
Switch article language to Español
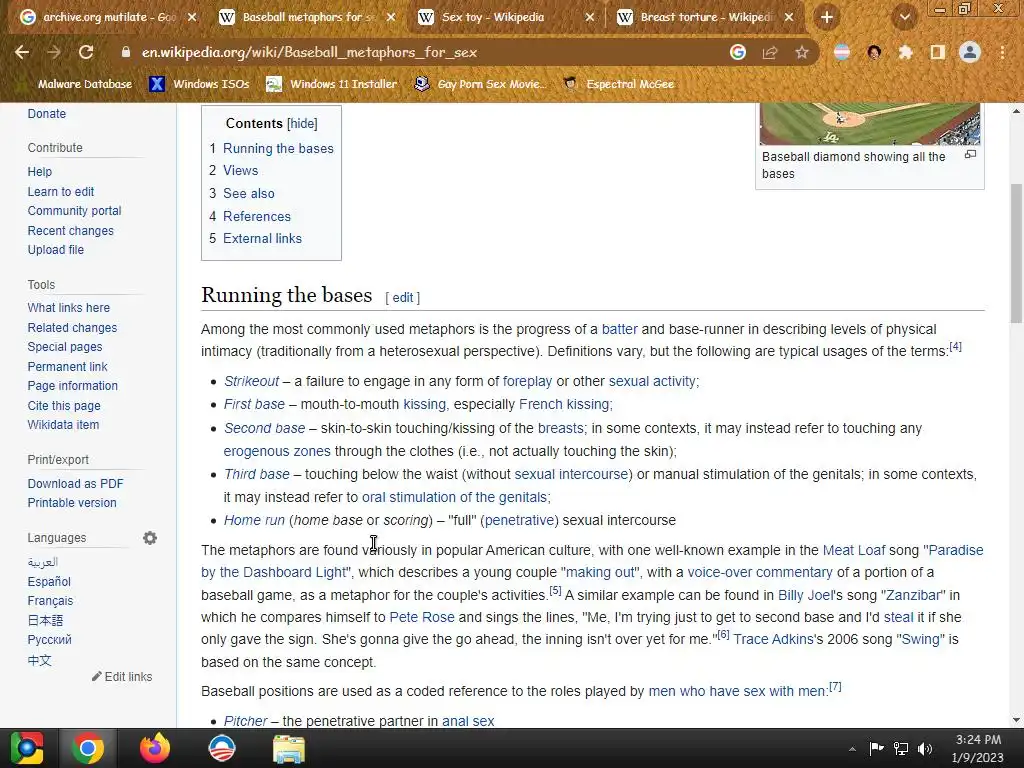click(49, 581)
